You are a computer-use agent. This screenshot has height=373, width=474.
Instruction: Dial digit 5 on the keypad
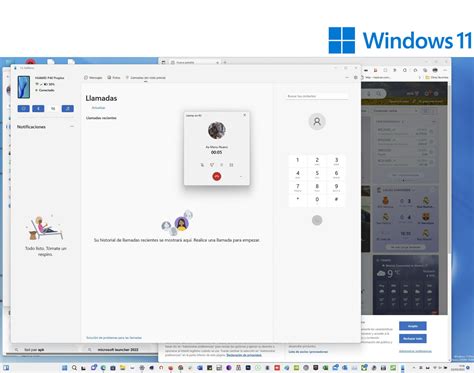(x=317, y=174)
